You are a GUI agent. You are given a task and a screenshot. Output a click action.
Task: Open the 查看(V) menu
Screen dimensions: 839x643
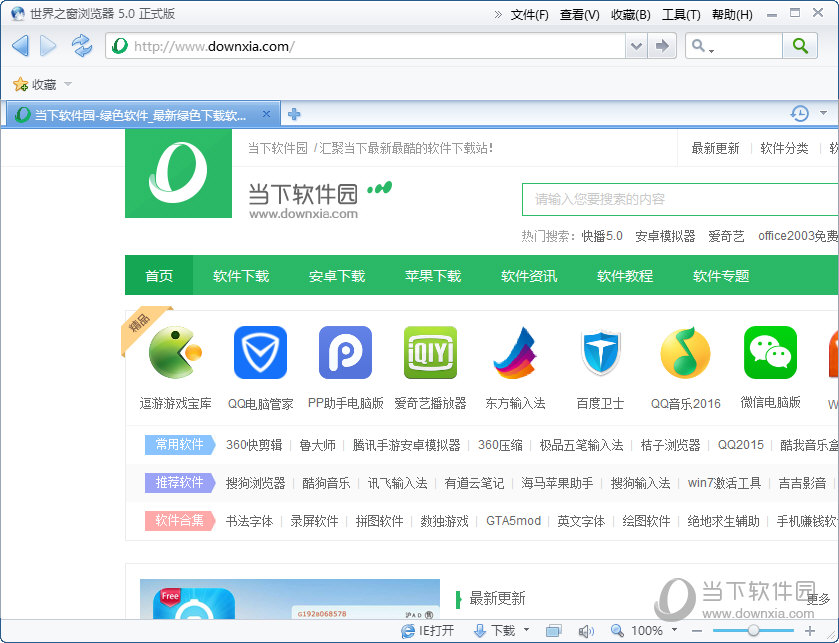579,14
